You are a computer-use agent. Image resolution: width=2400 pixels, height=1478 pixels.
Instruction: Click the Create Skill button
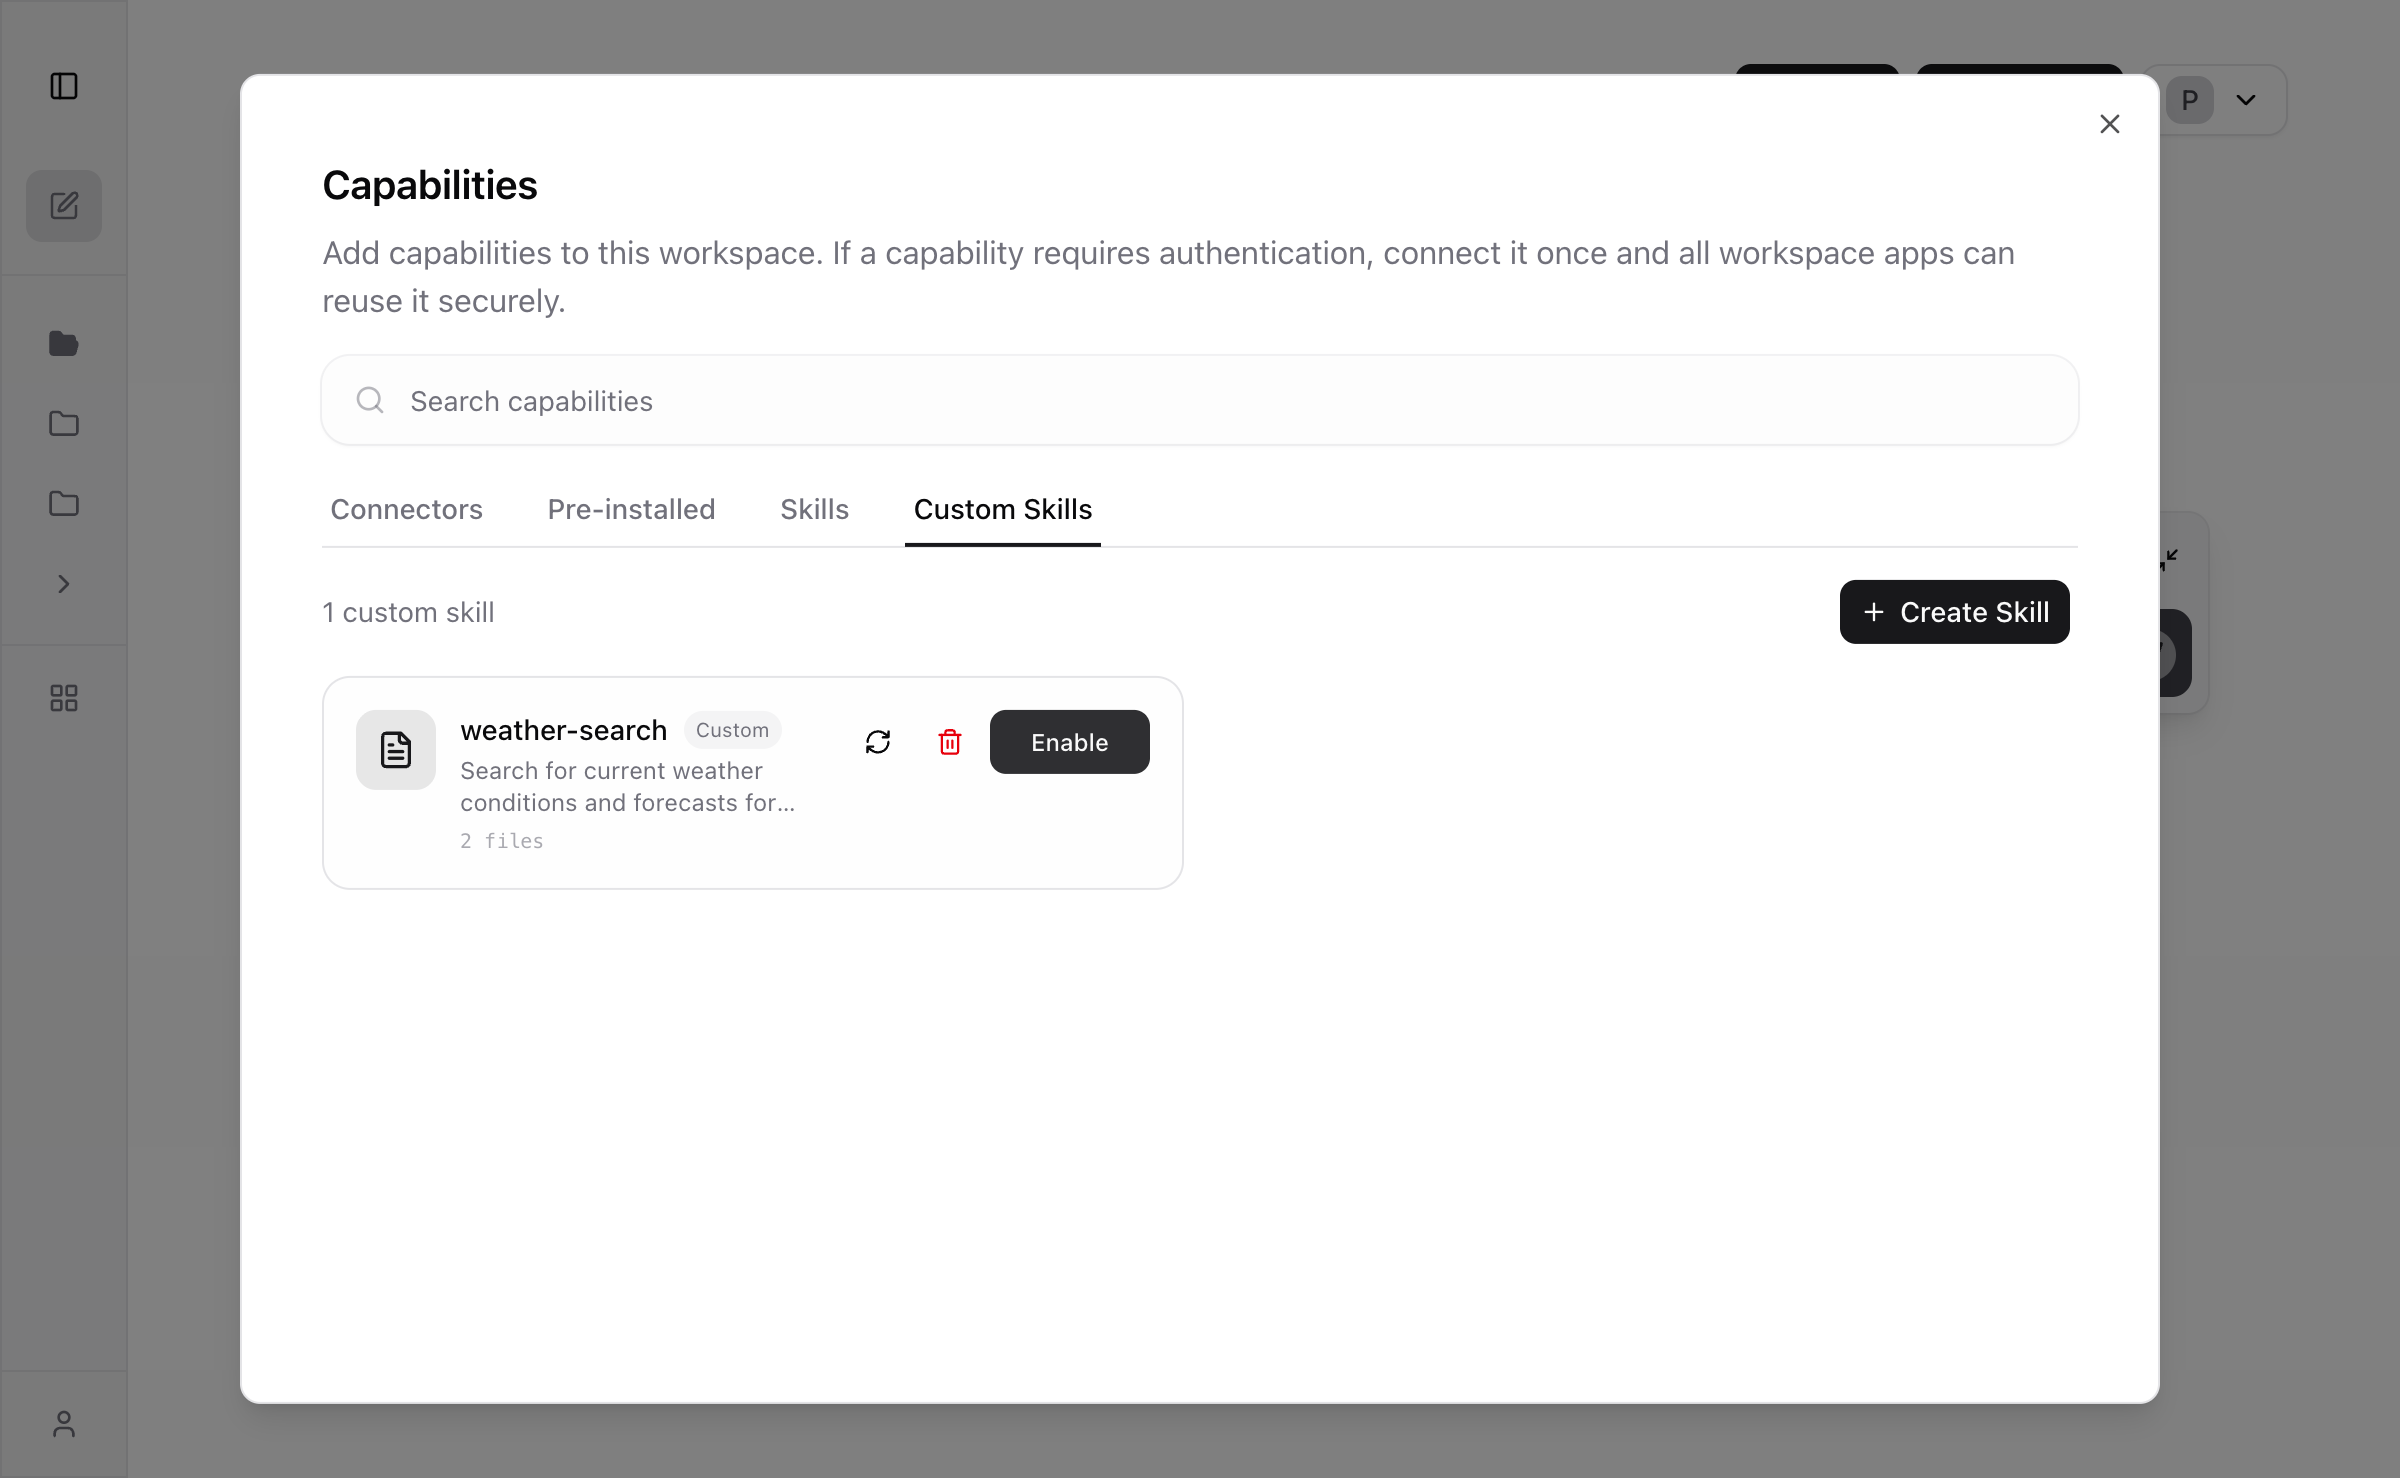(x=1954, y=611)
